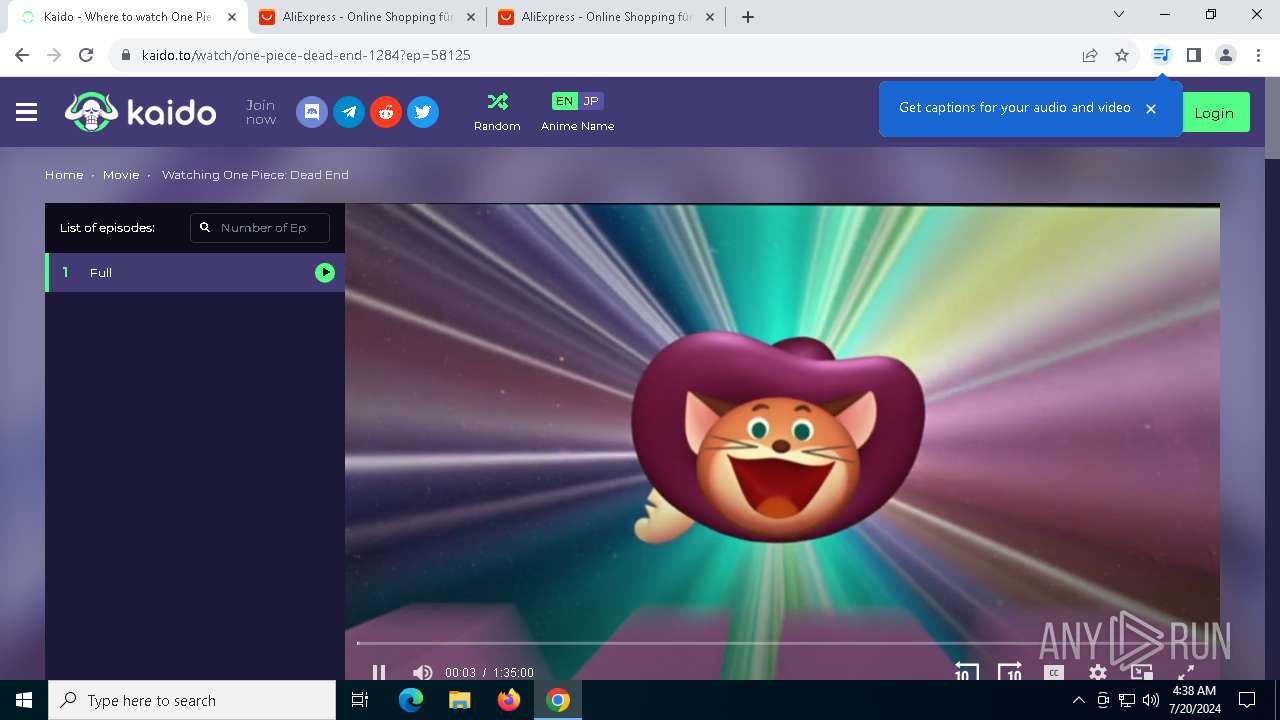Image resolution: width=1280 pixels, height=720 pixels.
Task: Go to Movie breadcrumb
Action: [121, 175]
